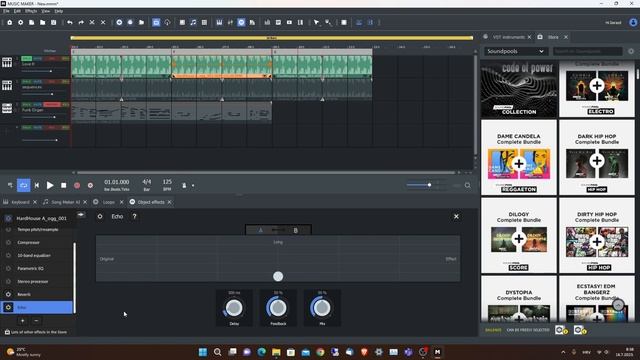Toggle the Stereo processor power button
The image size is (640, 360).
8,281
